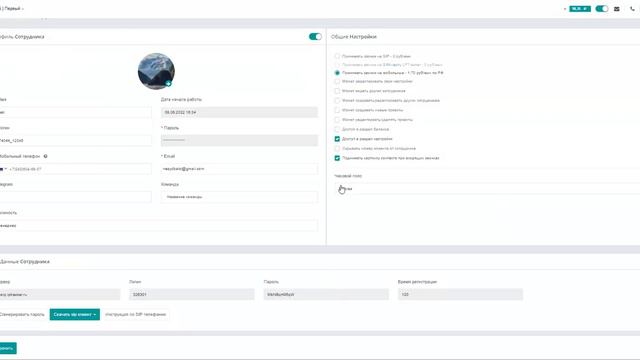Click the Telegram input field
Viewport: 640px width, 360px height.
76,197
